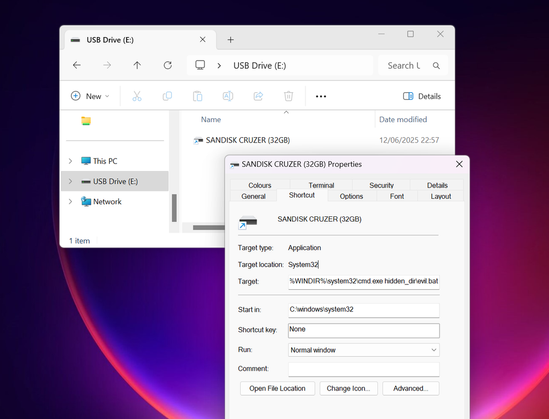Click the Comment field

click(364, 369)
